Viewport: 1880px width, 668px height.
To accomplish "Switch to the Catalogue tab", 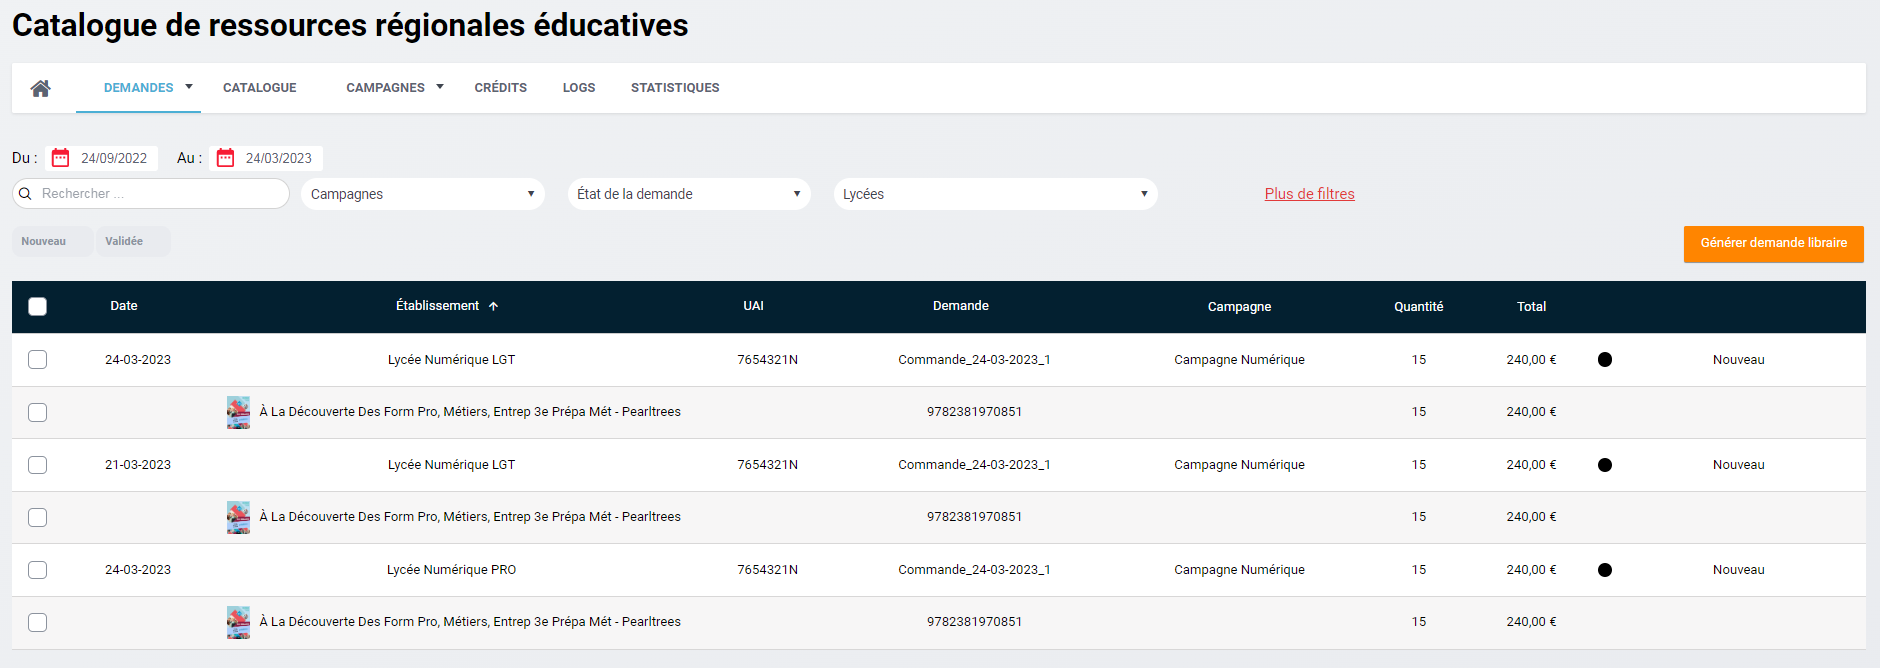I will click(260, 88).
